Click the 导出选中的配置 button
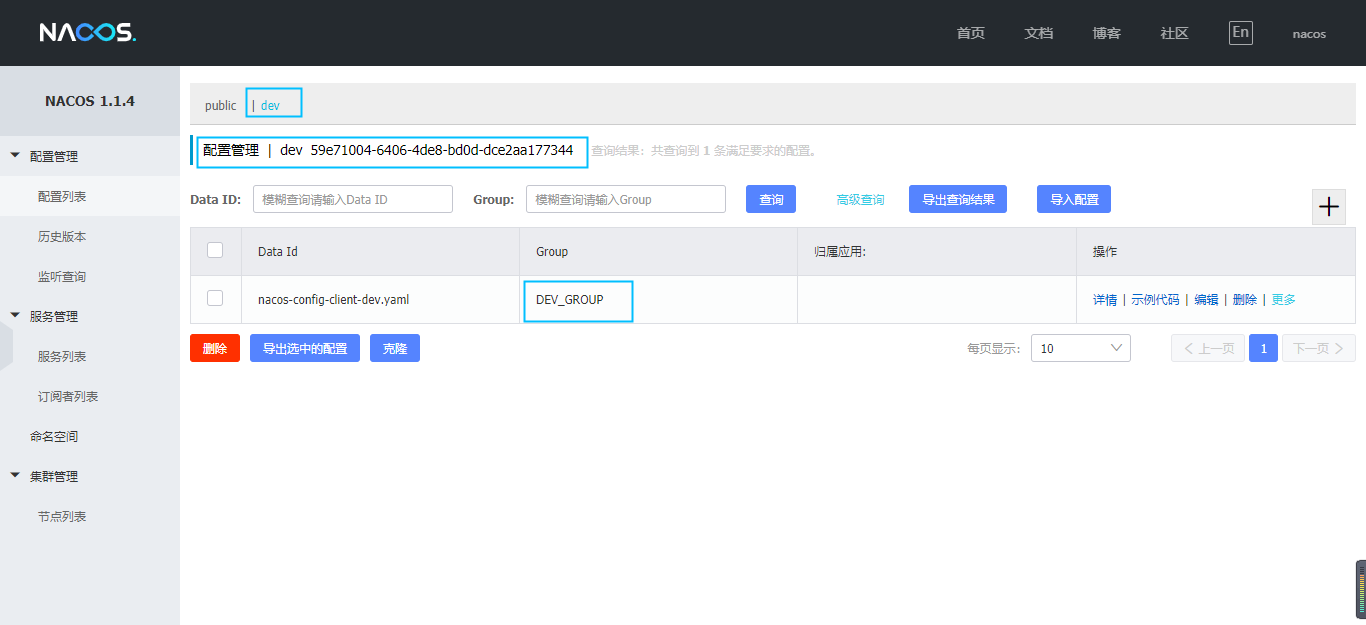This screenshot has width=1366, height=625. pos(305,348)
